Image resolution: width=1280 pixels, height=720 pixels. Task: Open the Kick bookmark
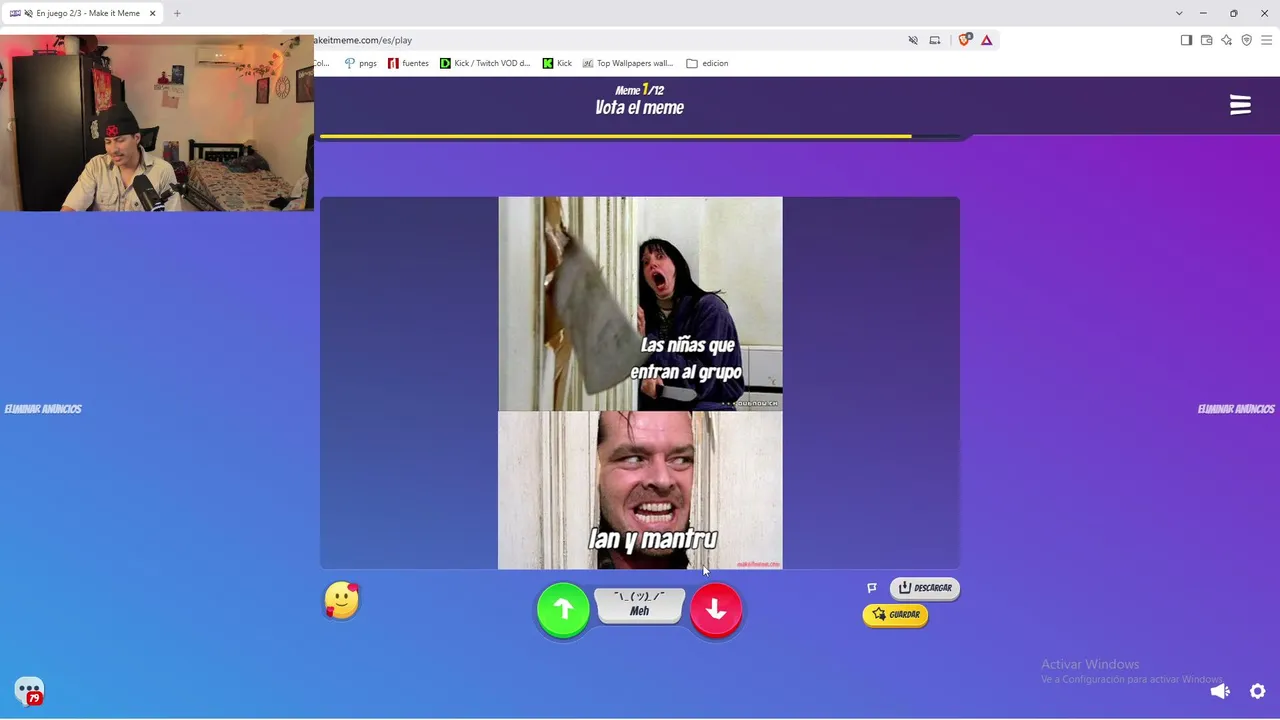click(557, 63)
